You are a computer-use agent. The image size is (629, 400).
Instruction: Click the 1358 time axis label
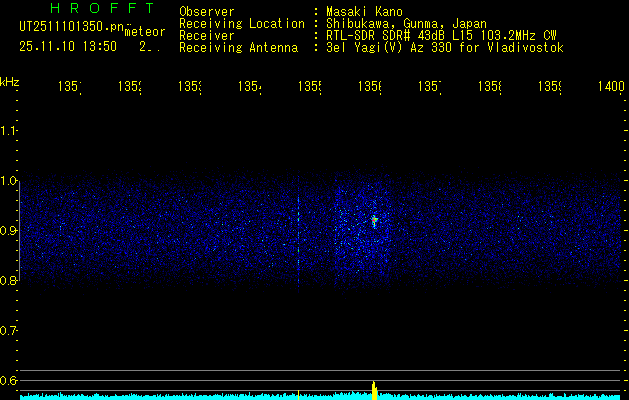489,86
